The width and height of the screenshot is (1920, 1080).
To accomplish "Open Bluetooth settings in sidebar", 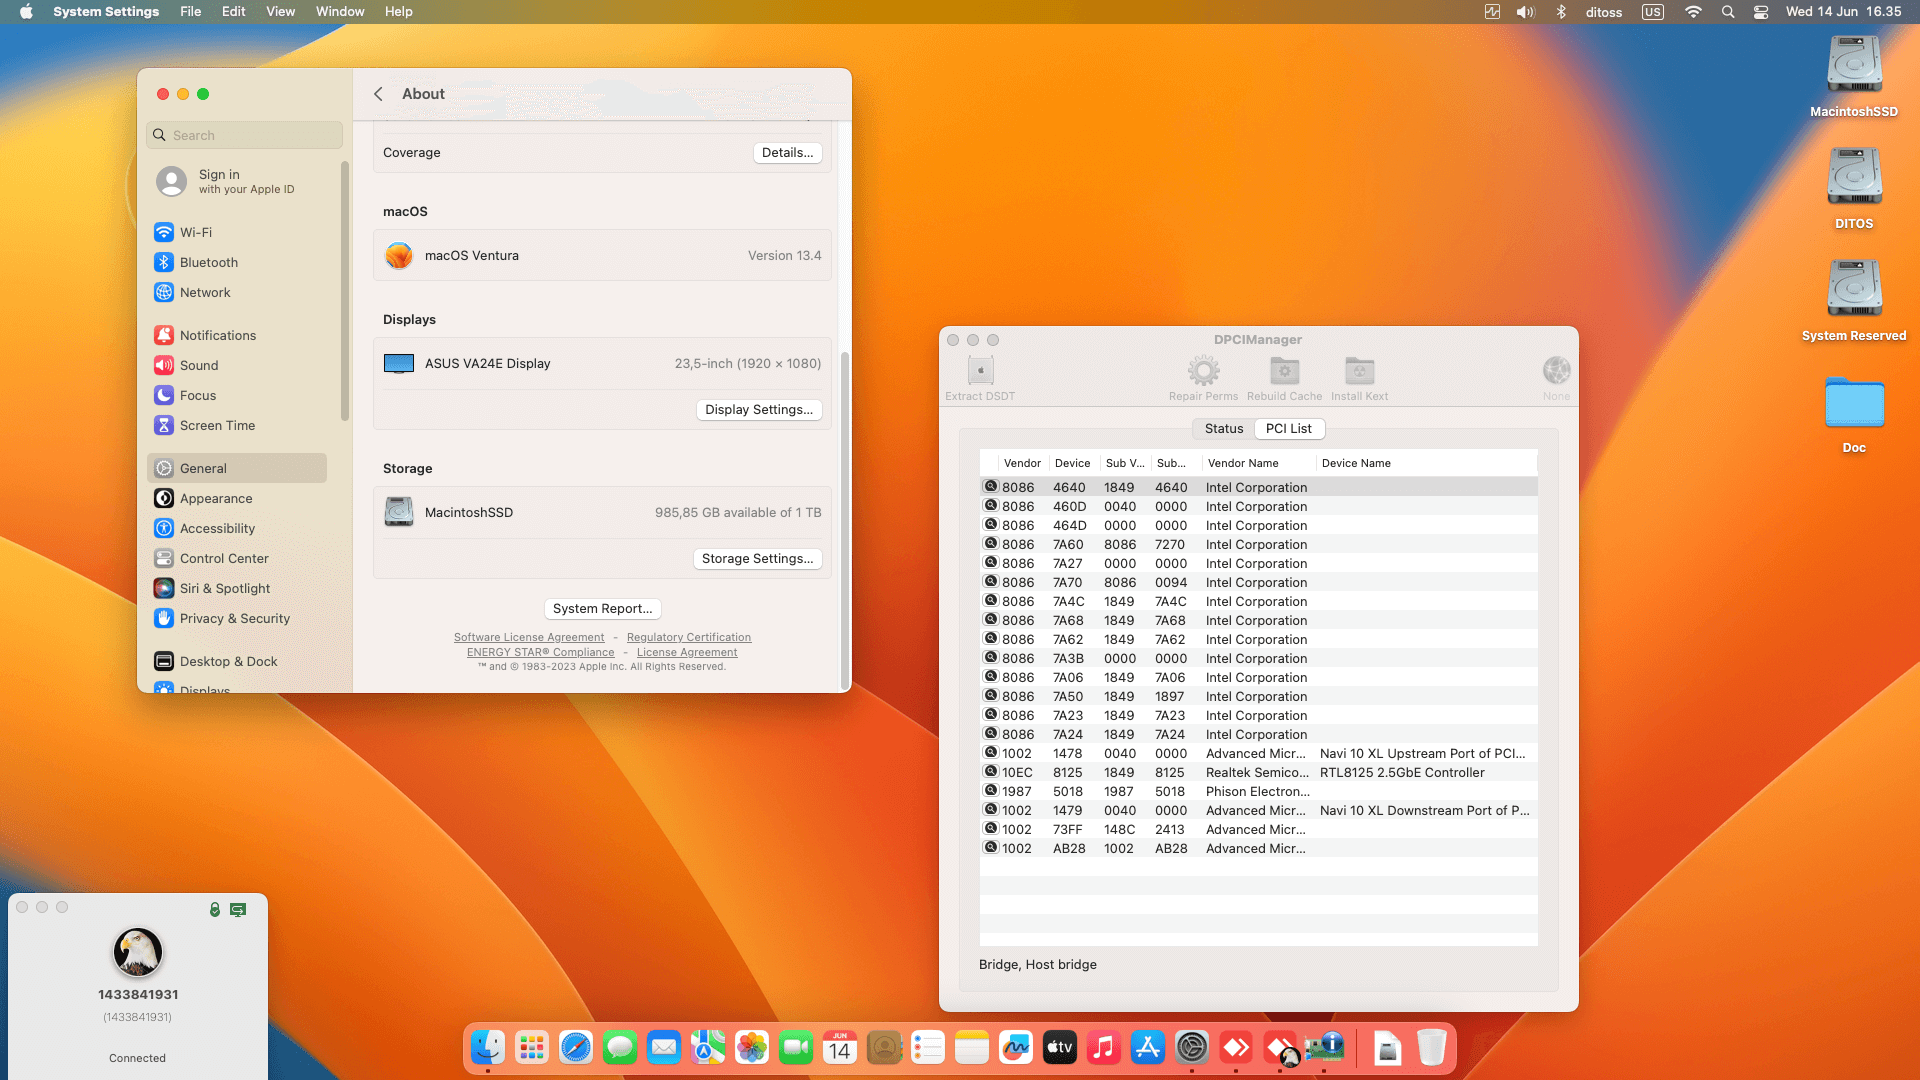I will pos(237,262).
